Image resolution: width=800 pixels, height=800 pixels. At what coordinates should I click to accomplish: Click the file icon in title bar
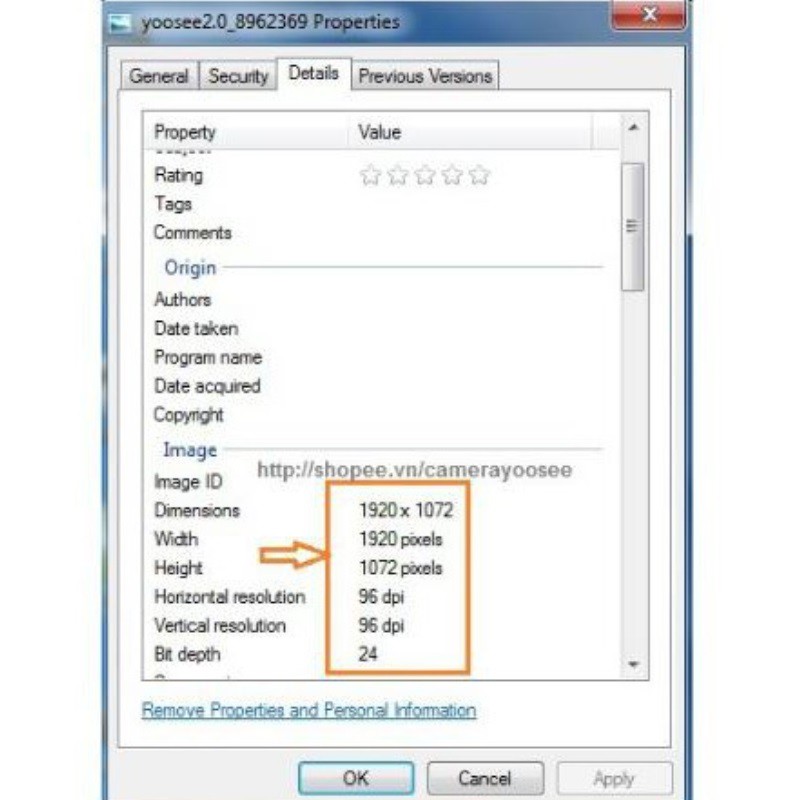122,21
